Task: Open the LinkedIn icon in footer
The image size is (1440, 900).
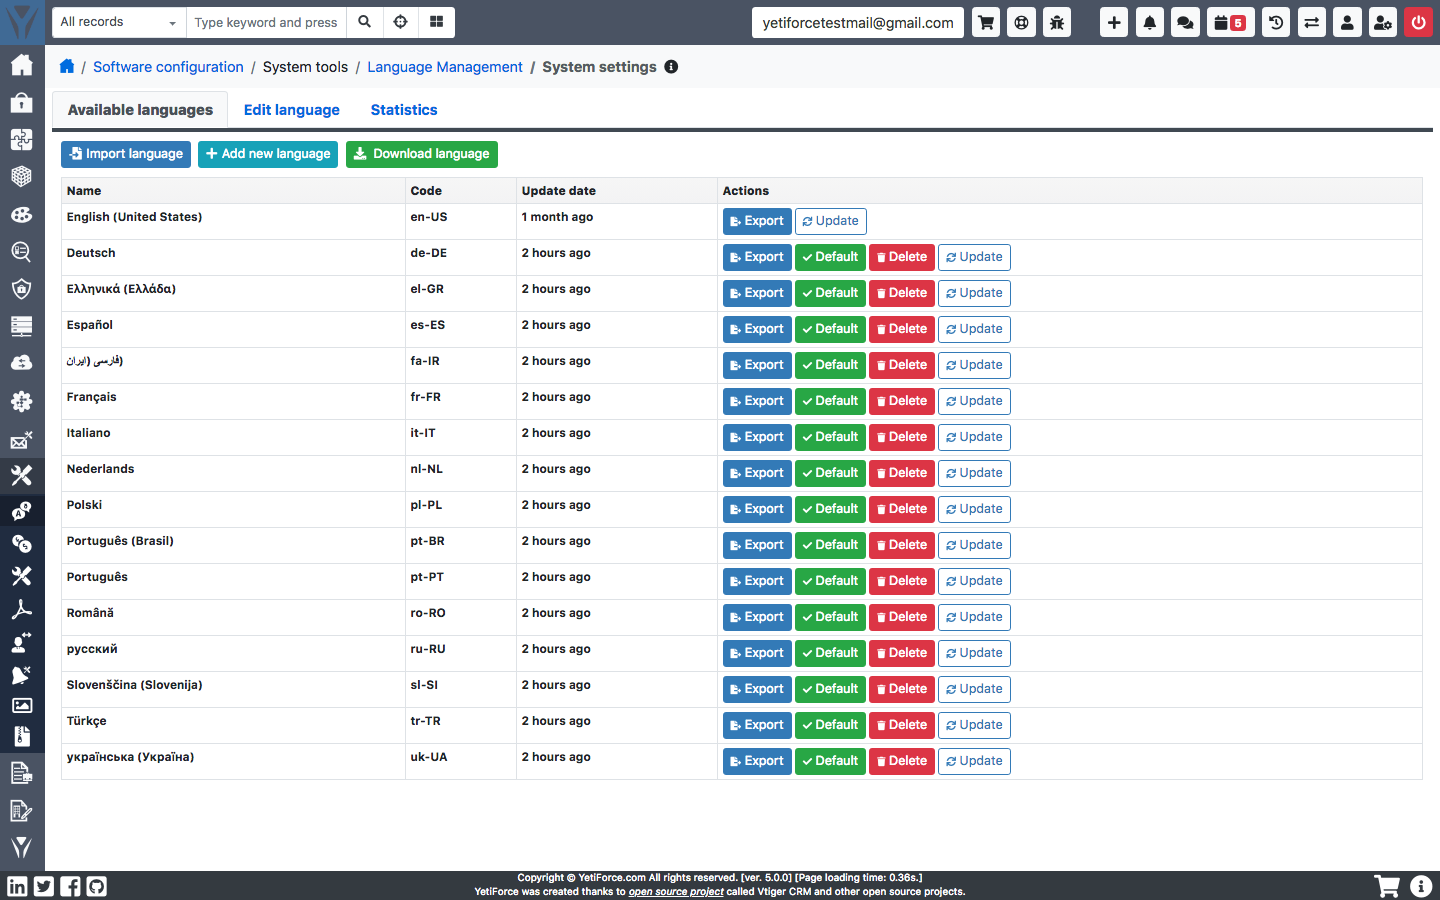Action: [x=17, y=886]
